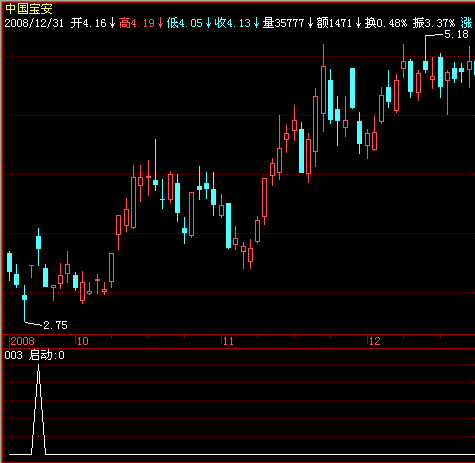475x463 pixels.
Task: Click the 中国宝安 stock name title
Action: pyautogui.click(x=29, y=9)
